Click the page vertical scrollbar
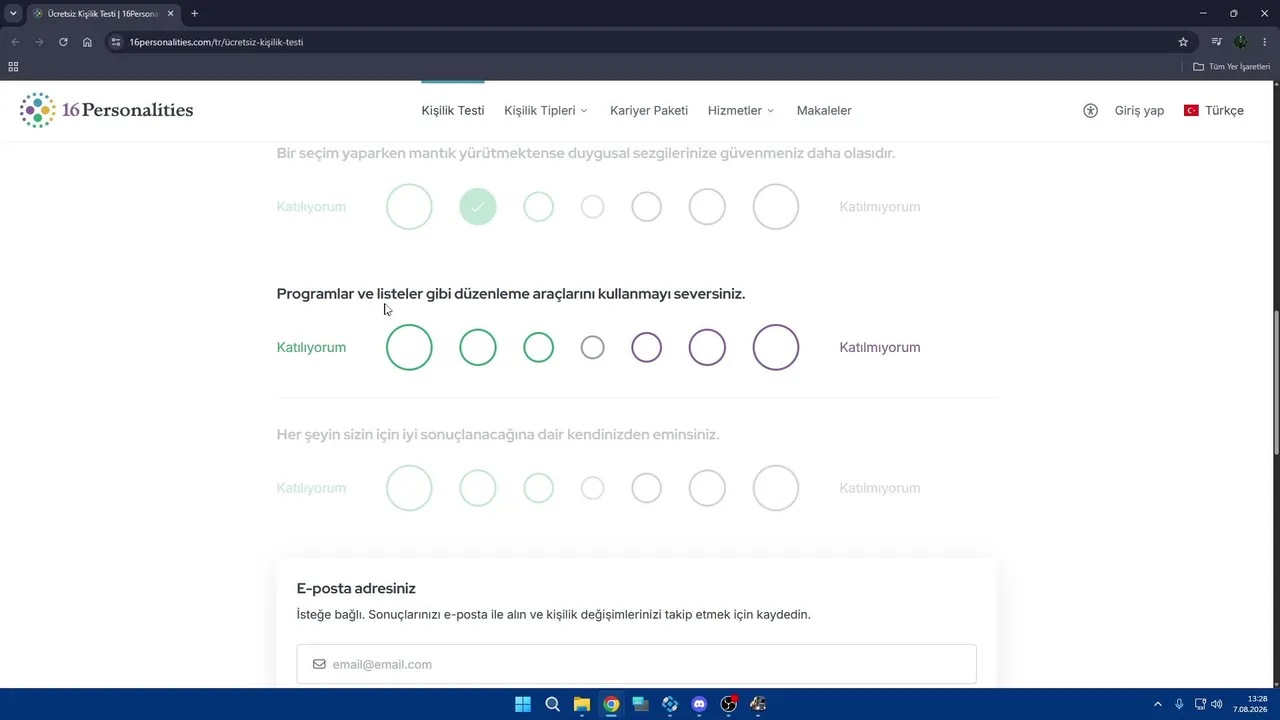Screen dimensions: 1280x720 (1275, 384)
